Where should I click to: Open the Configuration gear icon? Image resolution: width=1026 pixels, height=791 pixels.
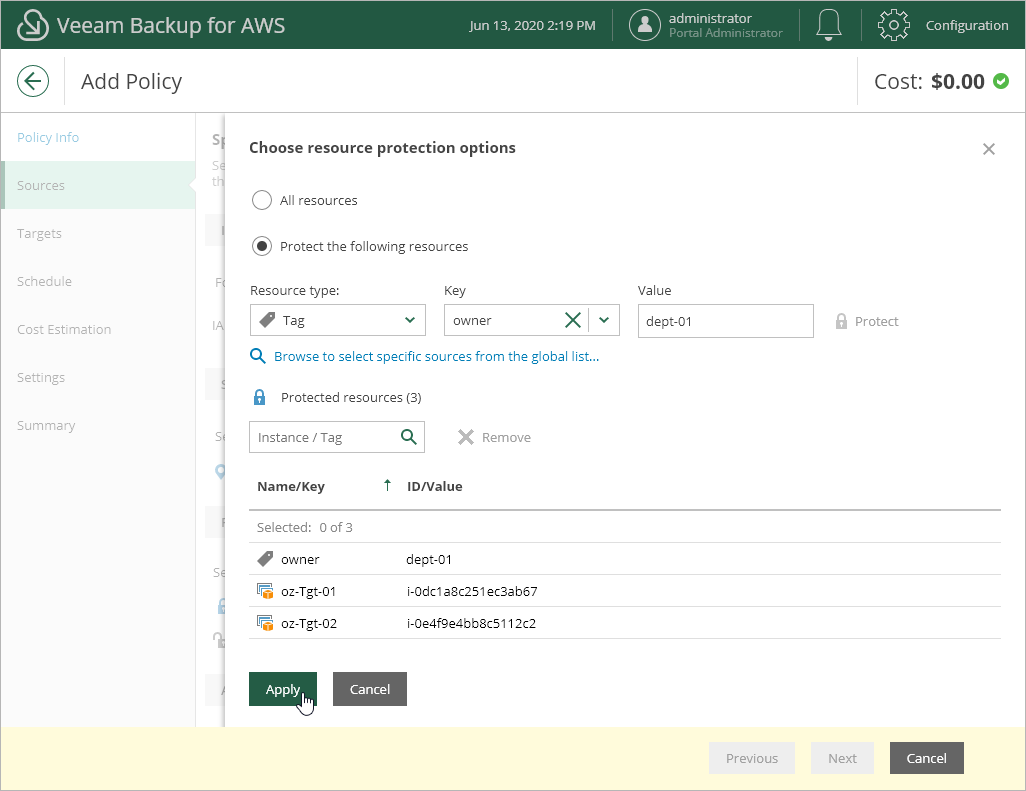click(894, 25)
